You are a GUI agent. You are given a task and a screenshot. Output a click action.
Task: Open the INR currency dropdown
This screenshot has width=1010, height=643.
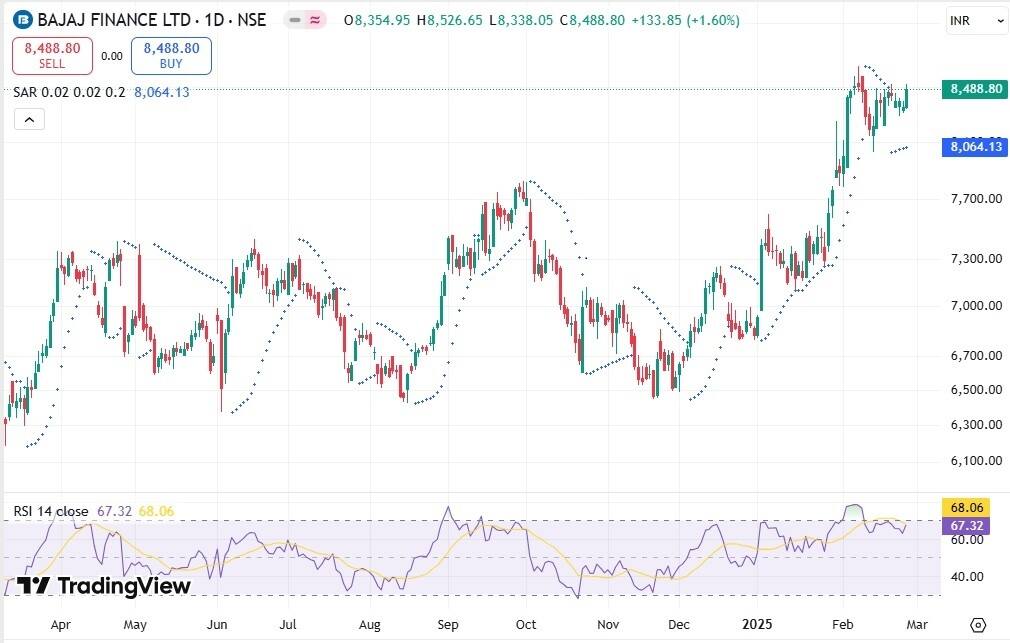coord(976,20)
